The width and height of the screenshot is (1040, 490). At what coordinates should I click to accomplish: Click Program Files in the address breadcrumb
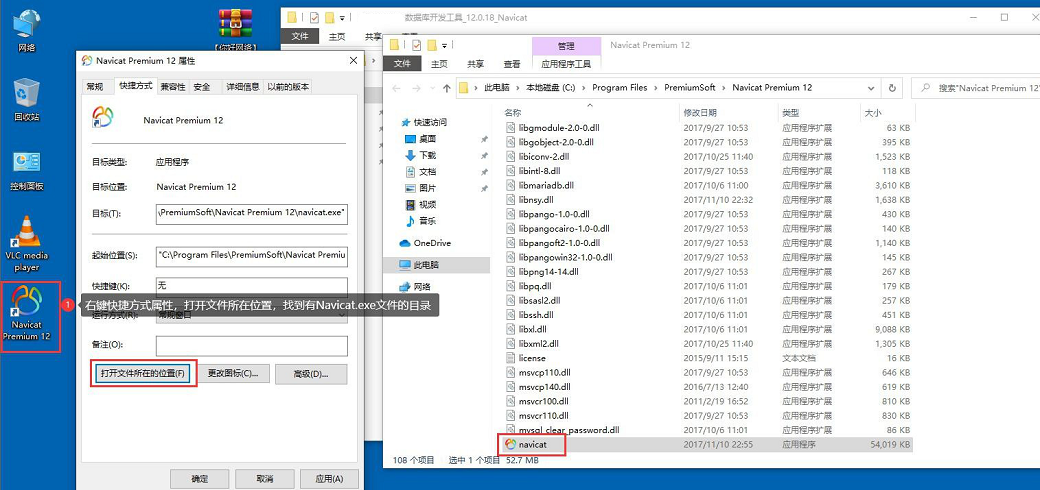coord(619,88)
